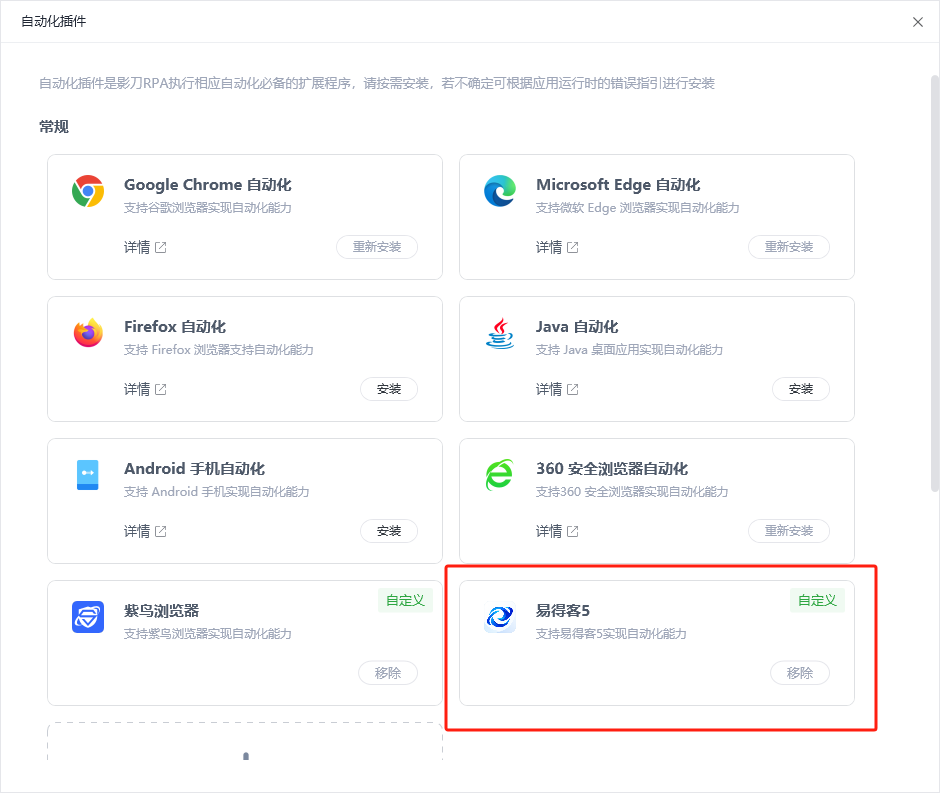This screenshot has width=940, height=793.
Task: Click the Firefox logo icon
Action: tap(88, 333)
